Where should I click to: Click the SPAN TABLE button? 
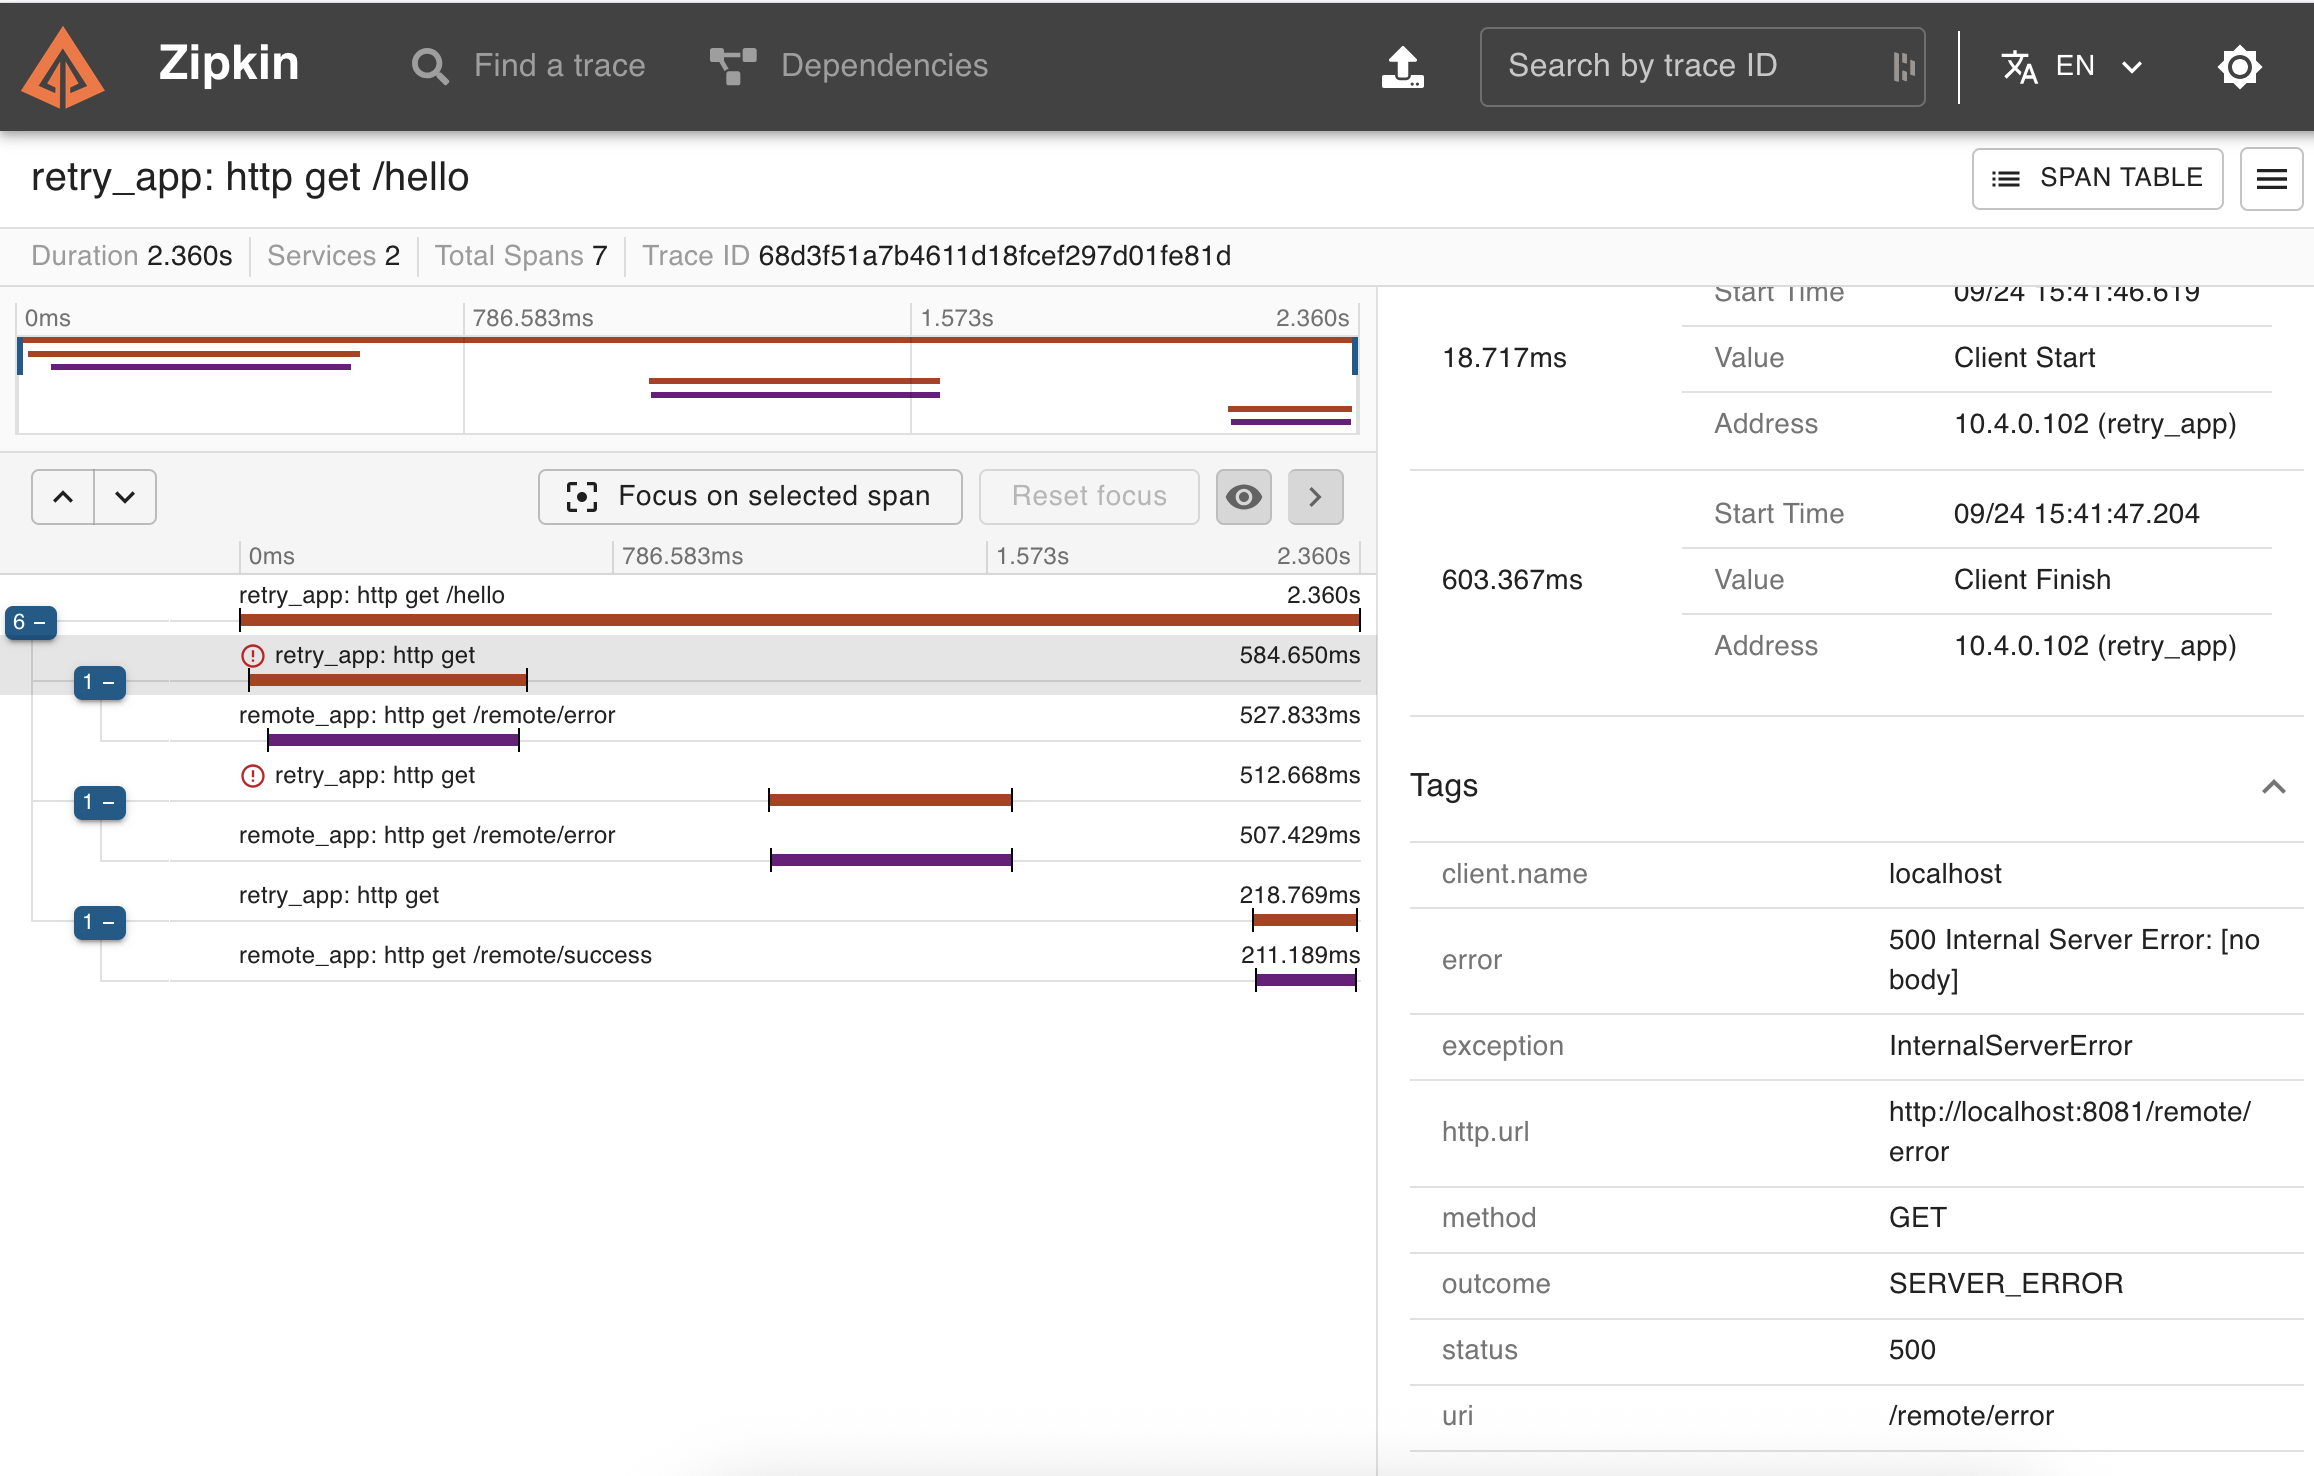2097,179
